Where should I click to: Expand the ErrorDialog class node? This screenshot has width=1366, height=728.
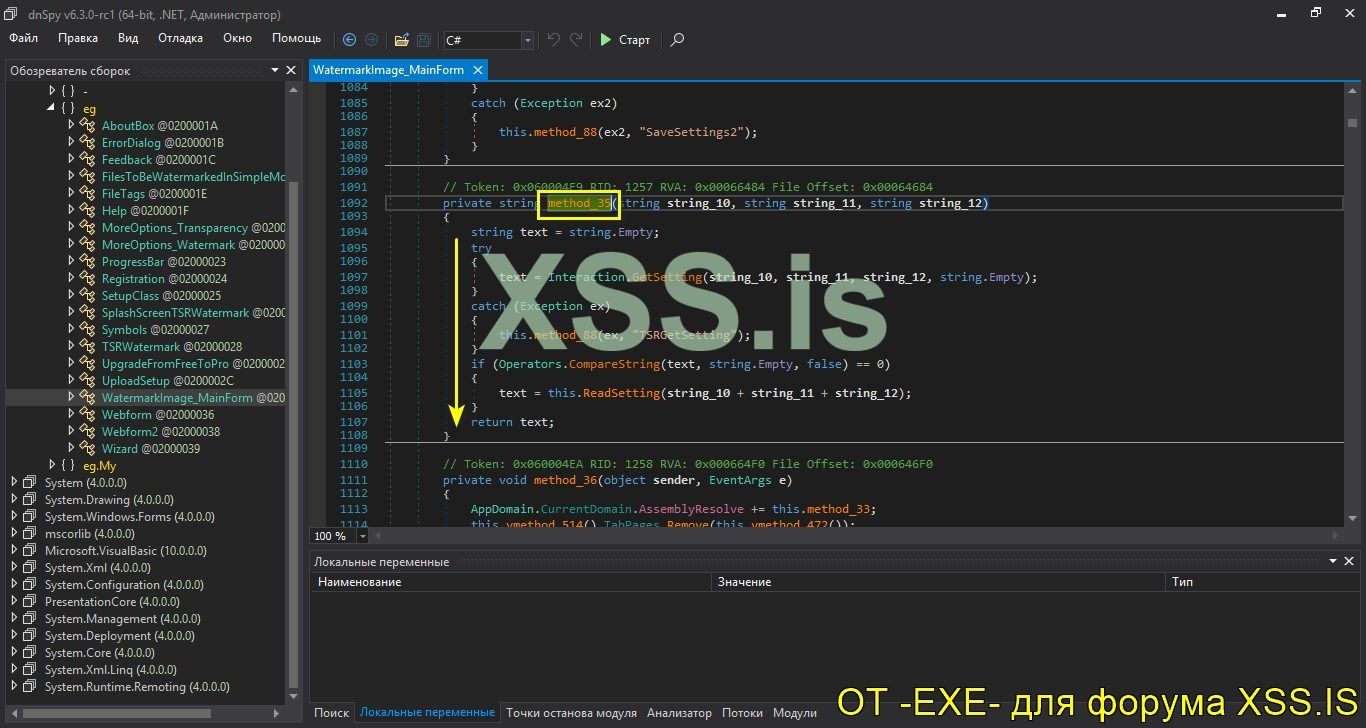(72, 143)
